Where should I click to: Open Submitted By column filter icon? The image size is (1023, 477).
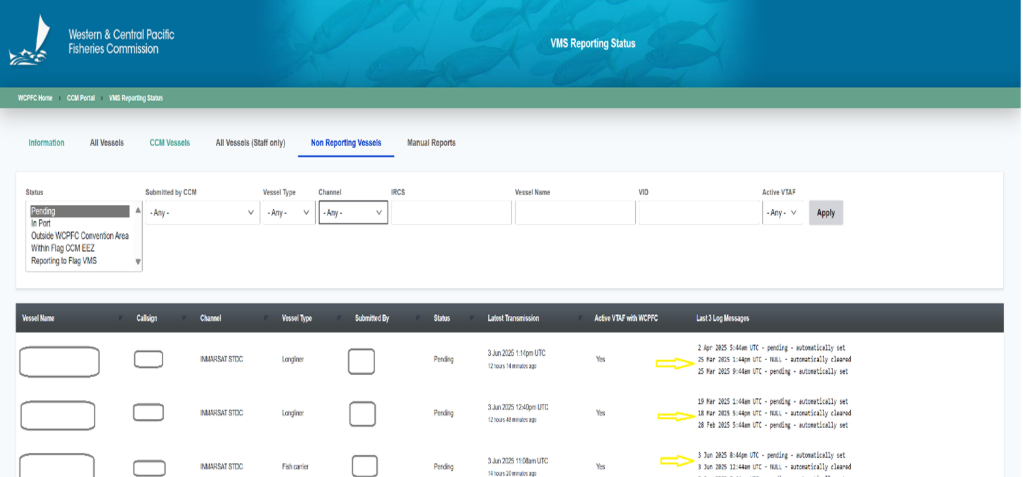(x=418, y=318)
